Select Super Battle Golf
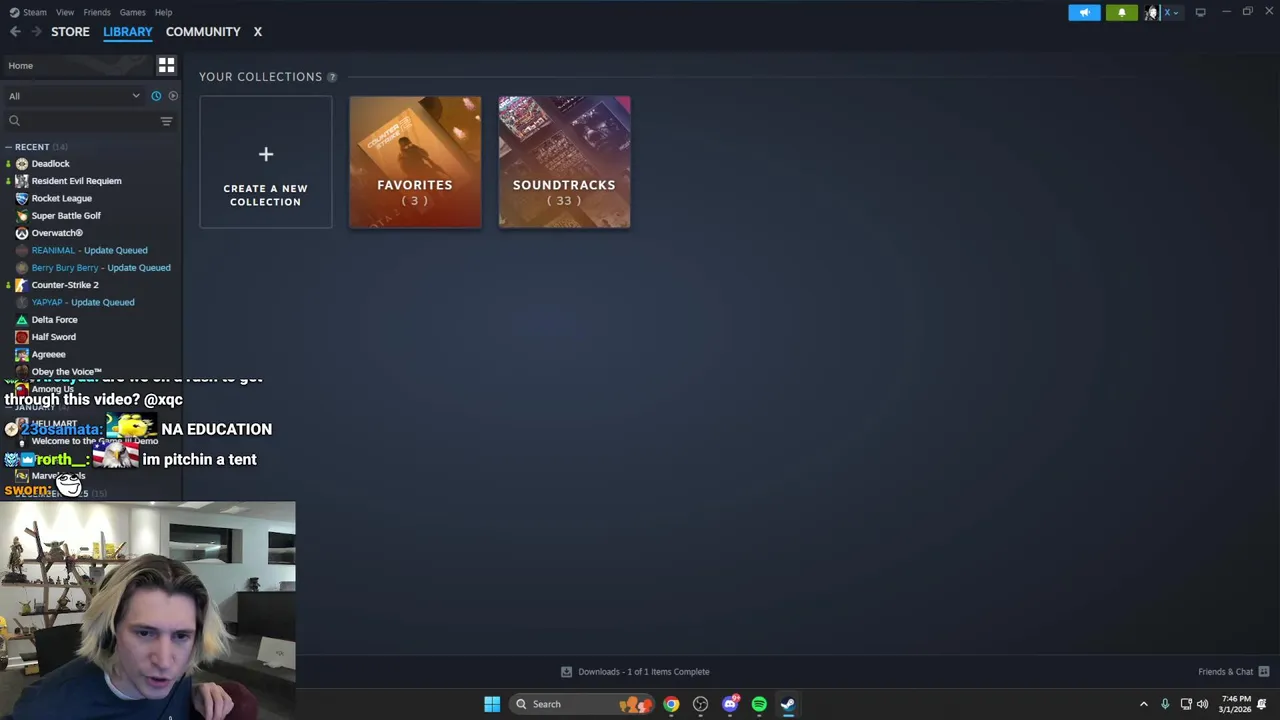 [66, 216]
